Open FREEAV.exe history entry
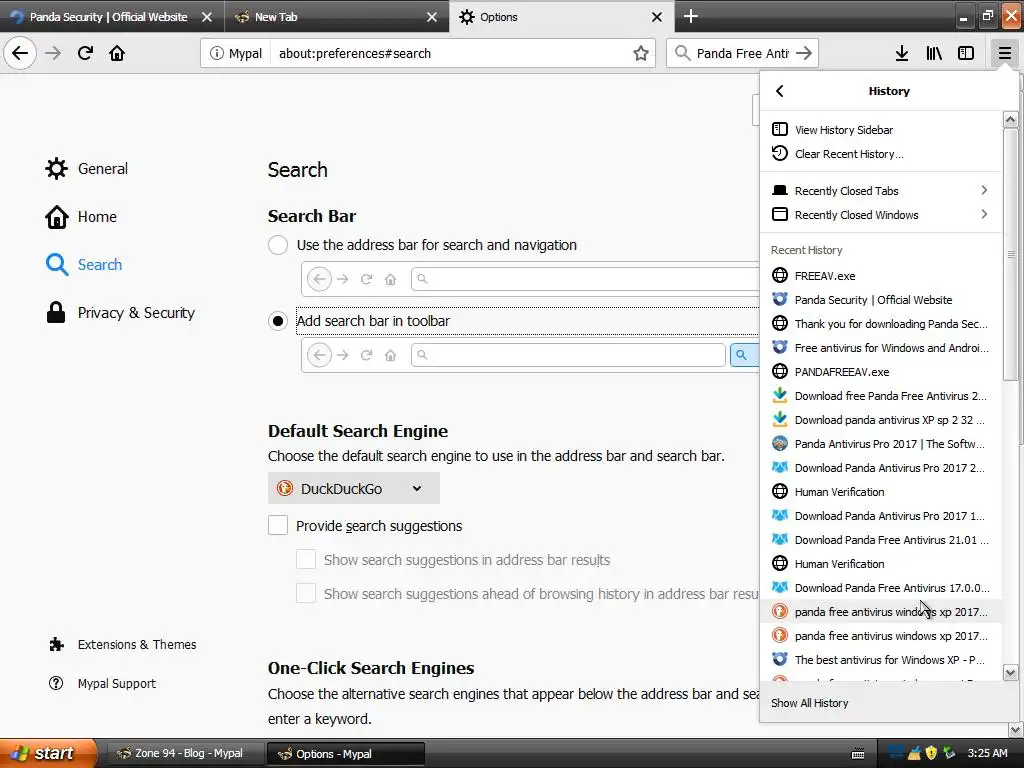Screen dimensions: 1024x768 tap(880, 276)
